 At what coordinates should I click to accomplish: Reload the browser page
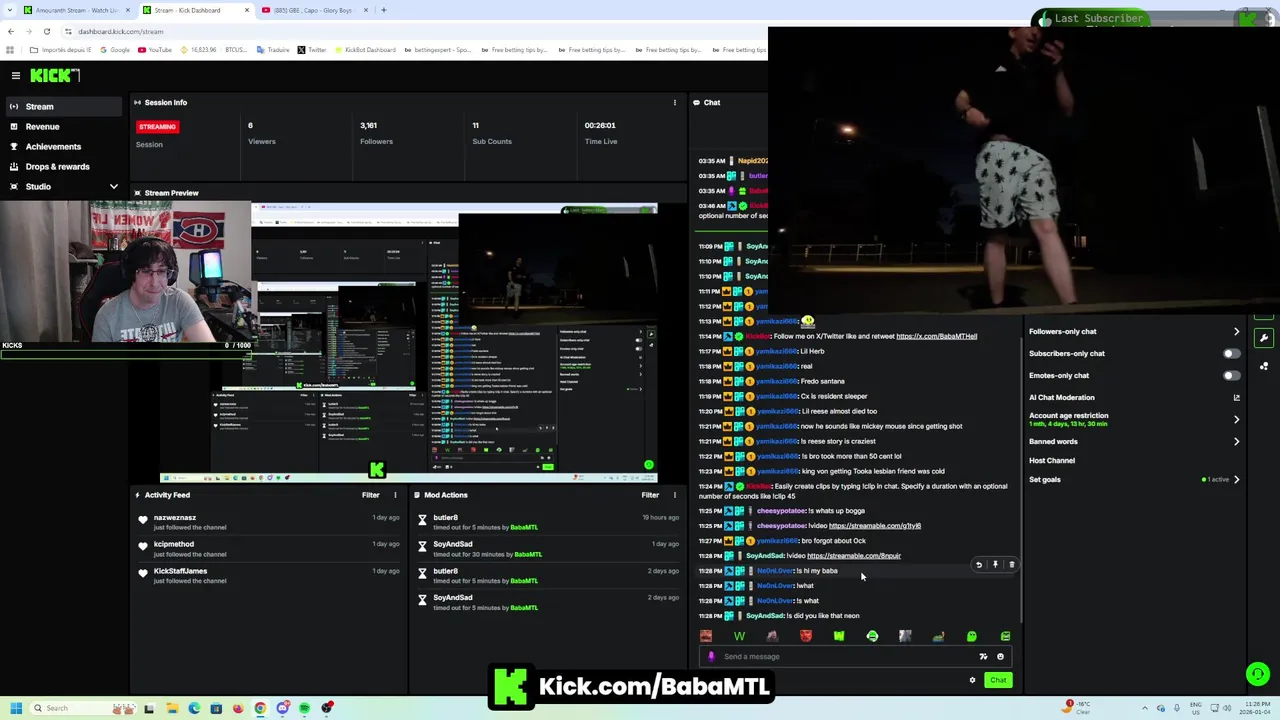tap(46, 31)
